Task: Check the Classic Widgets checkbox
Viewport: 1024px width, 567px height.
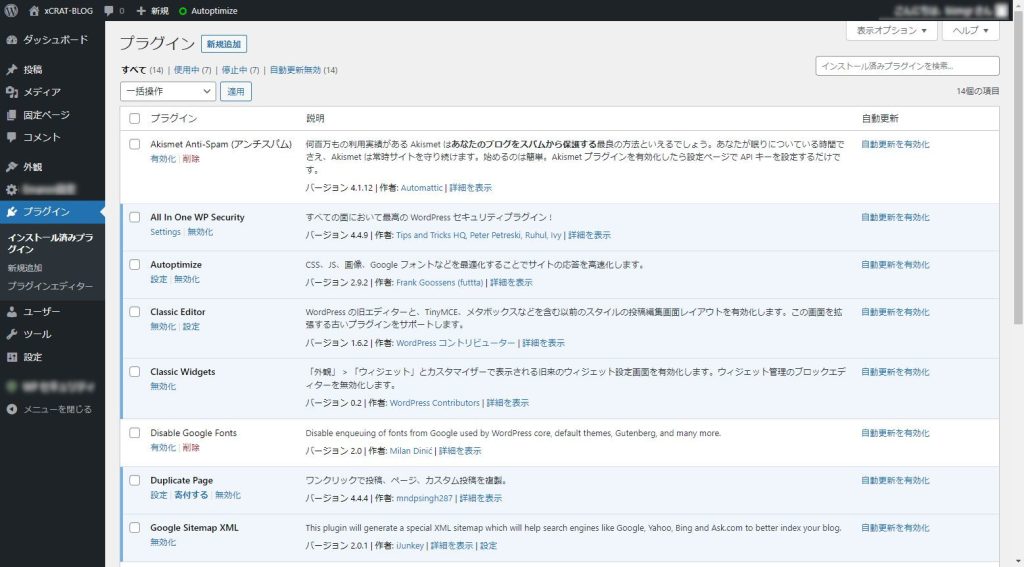Action: click(135, 372)
